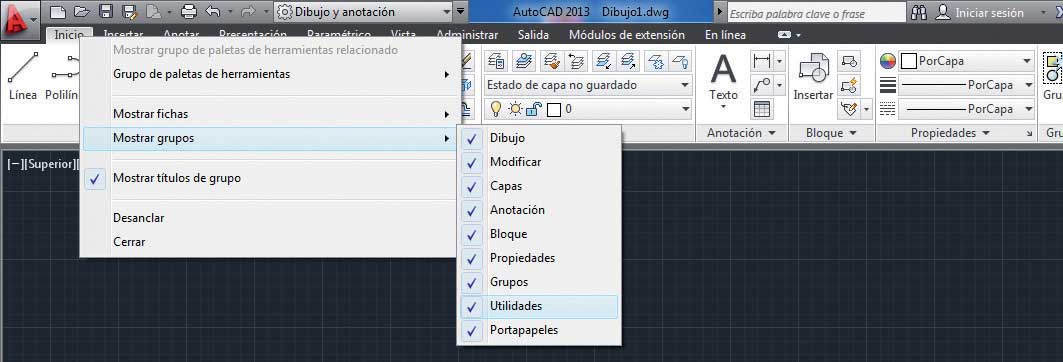Viewport: 1063px width, 362px height.
Task: Uncheck Anotación group visibility
Action: click(538, 210)
